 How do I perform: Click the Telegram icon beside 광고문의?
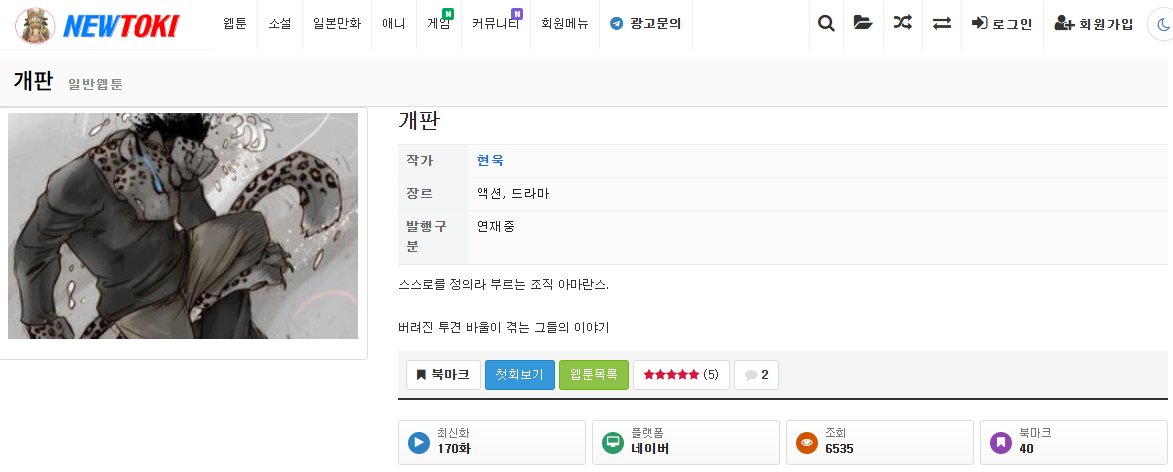tap(616, 24)
